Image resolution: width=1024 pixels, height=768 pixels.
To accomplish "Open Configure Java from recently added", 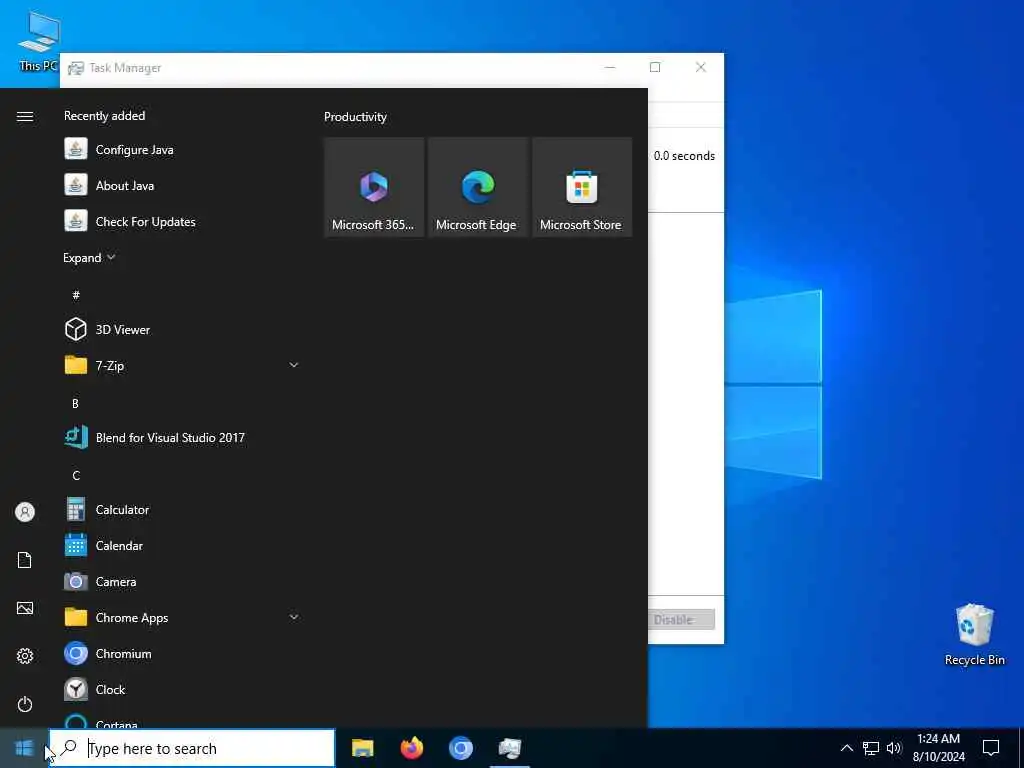I will pyautogui.click(x=181, y=150).
